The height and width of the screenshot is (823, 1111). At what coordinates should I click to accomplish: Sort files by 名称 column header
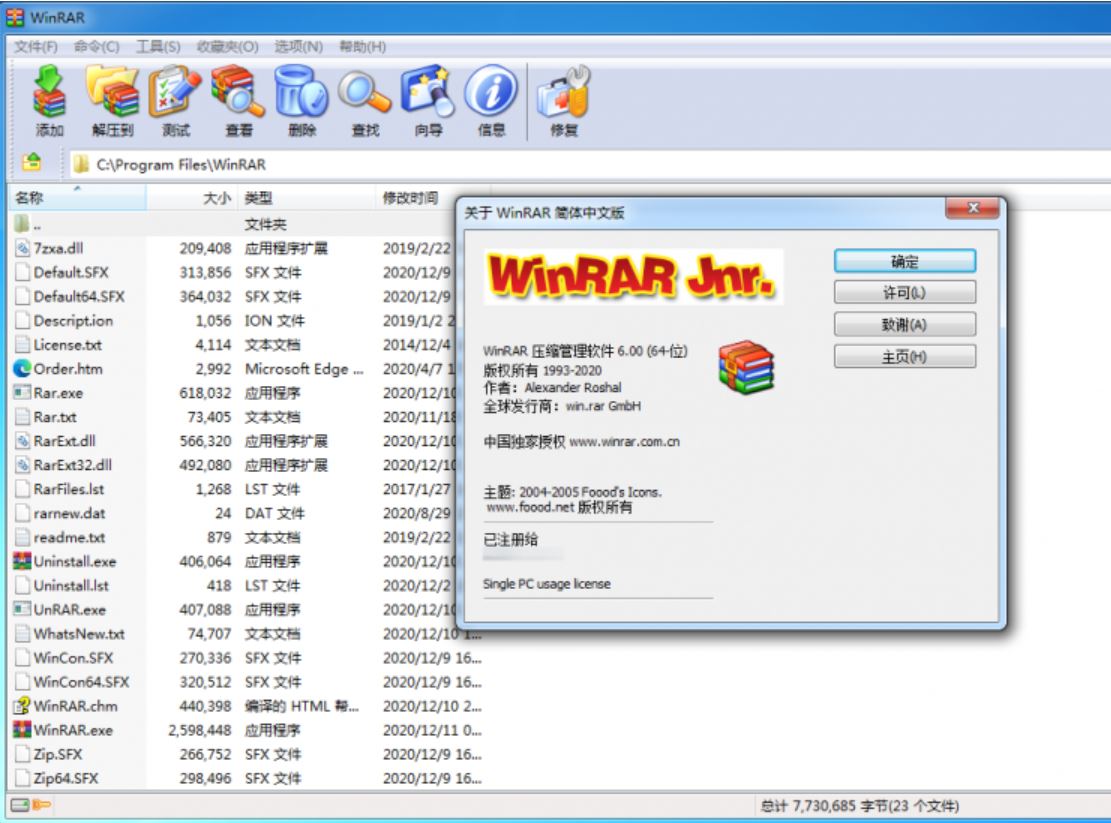[x=77, y=198]
